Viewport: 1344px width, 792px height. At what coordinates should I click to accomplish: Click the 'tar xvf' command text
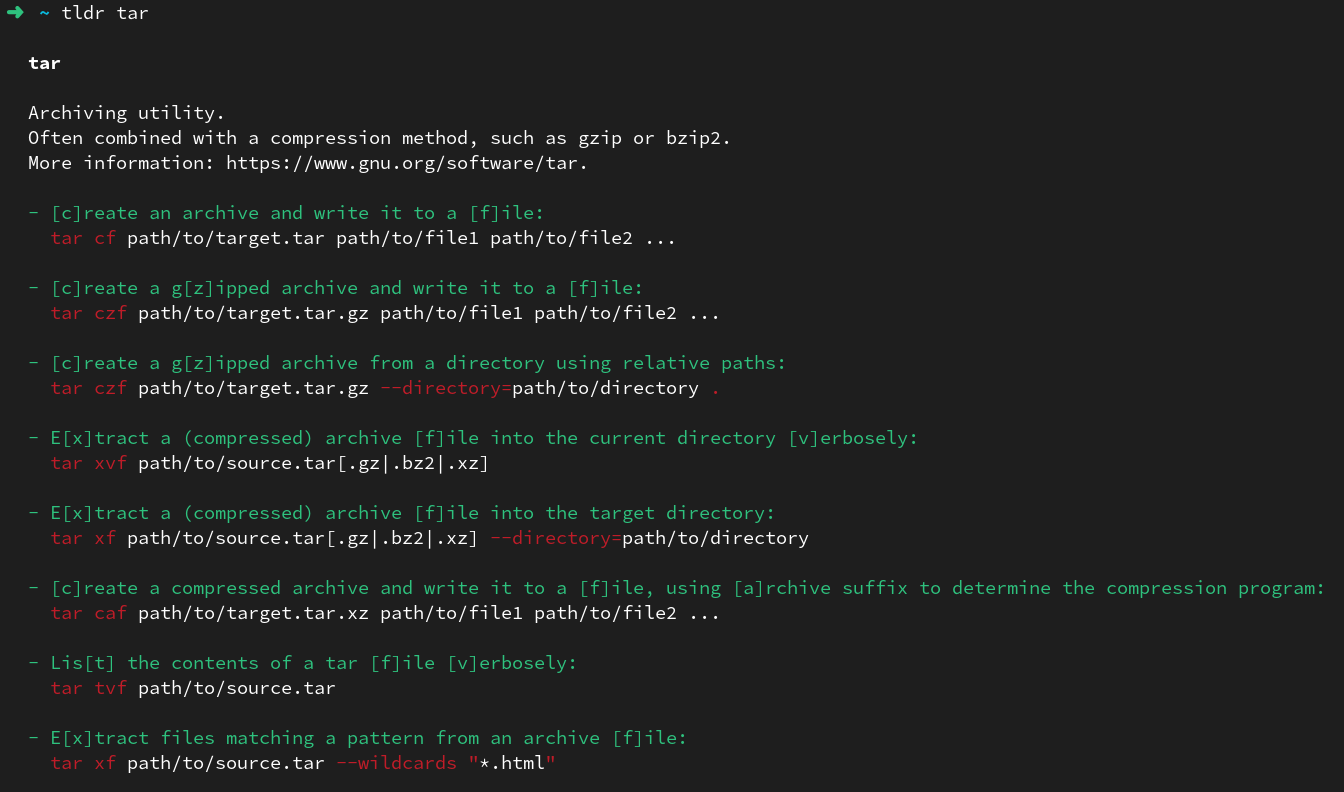pyautogui.click(x=89, y=463)
